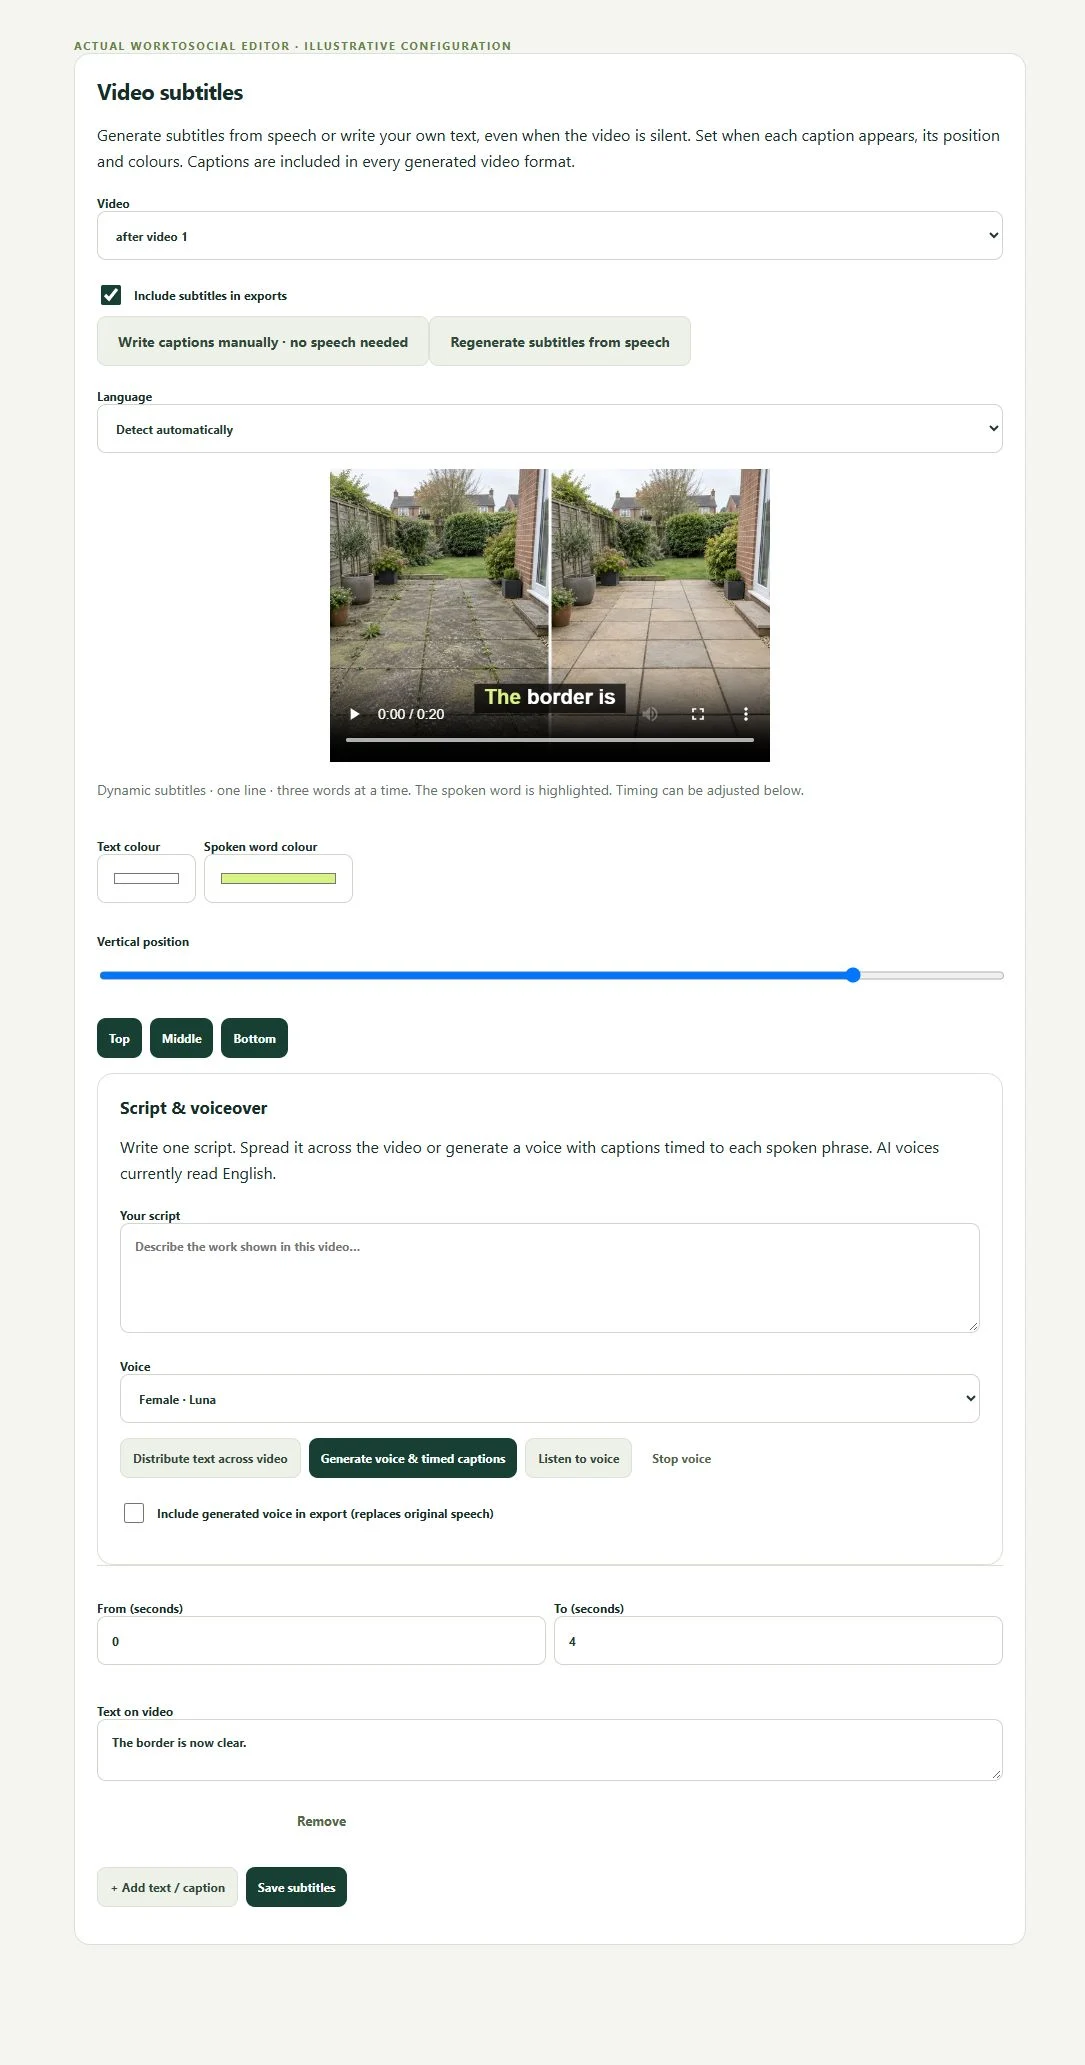Screen dimensions: 1085x2065
Task: Set subtitle position to Middle
Action: (182, 1038)
